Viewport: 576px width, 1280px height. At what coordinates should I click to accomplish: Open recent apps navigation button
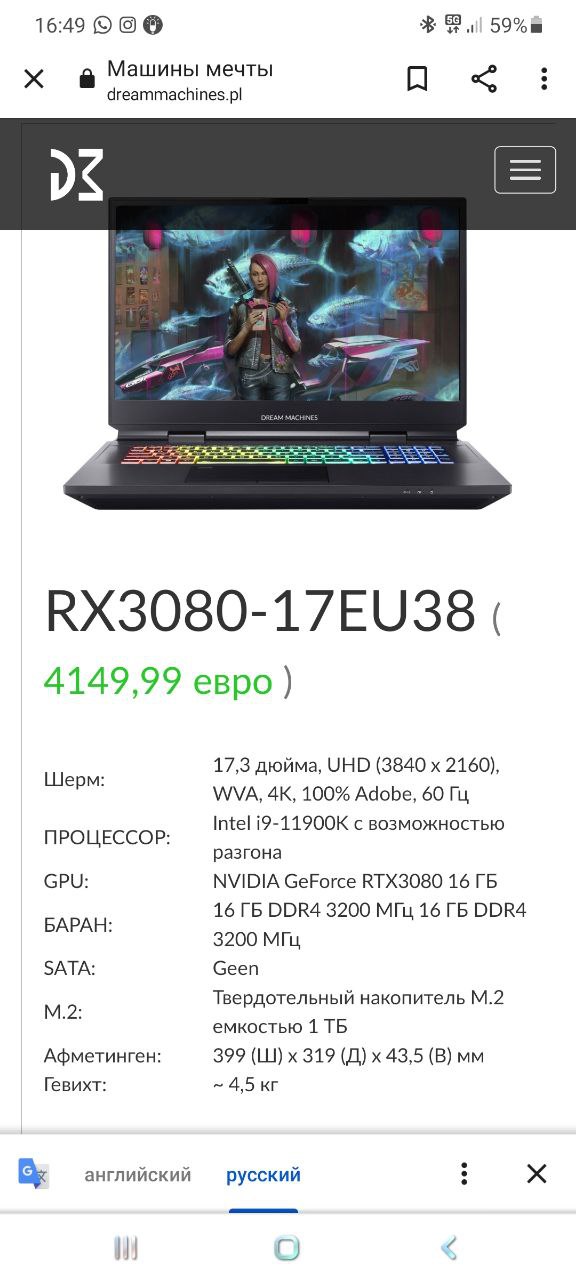(125, 1247)
